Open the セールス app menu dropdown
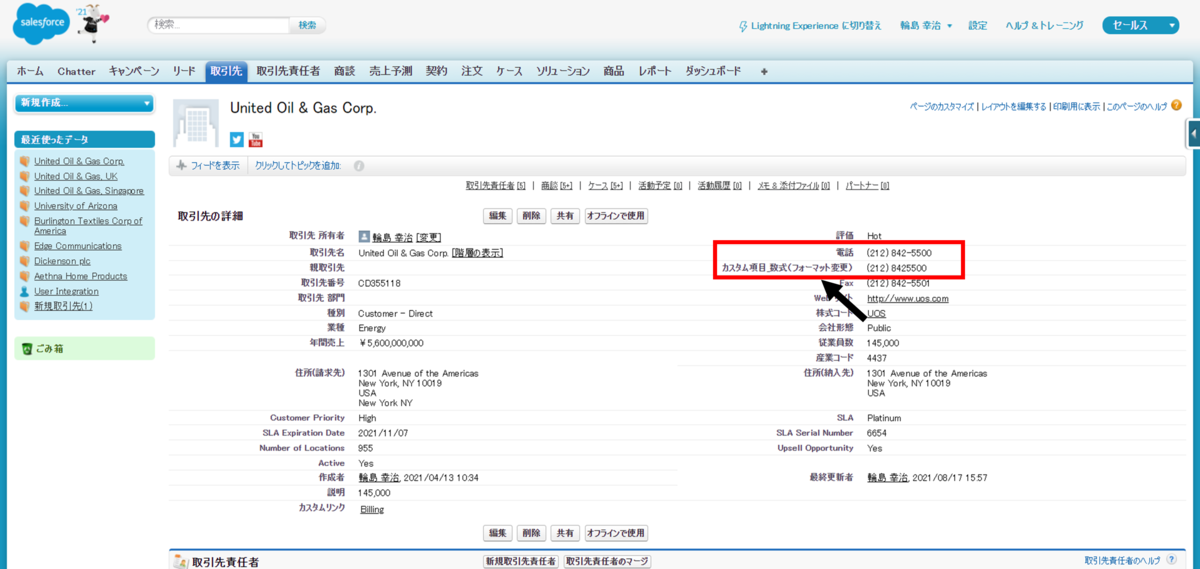This screenshot has width=1200, height=569. click(x=1140, y=26)
